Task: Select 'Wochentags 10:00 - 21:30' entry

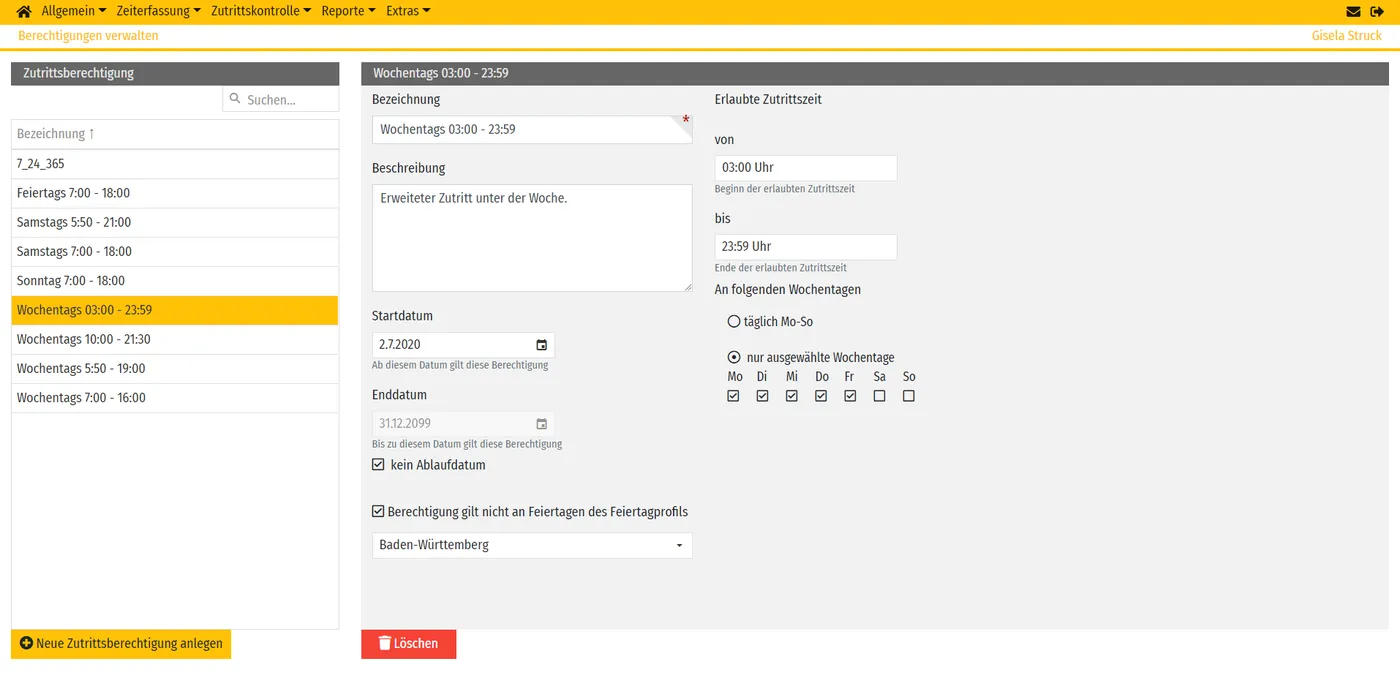Action: tap(175, 339)
